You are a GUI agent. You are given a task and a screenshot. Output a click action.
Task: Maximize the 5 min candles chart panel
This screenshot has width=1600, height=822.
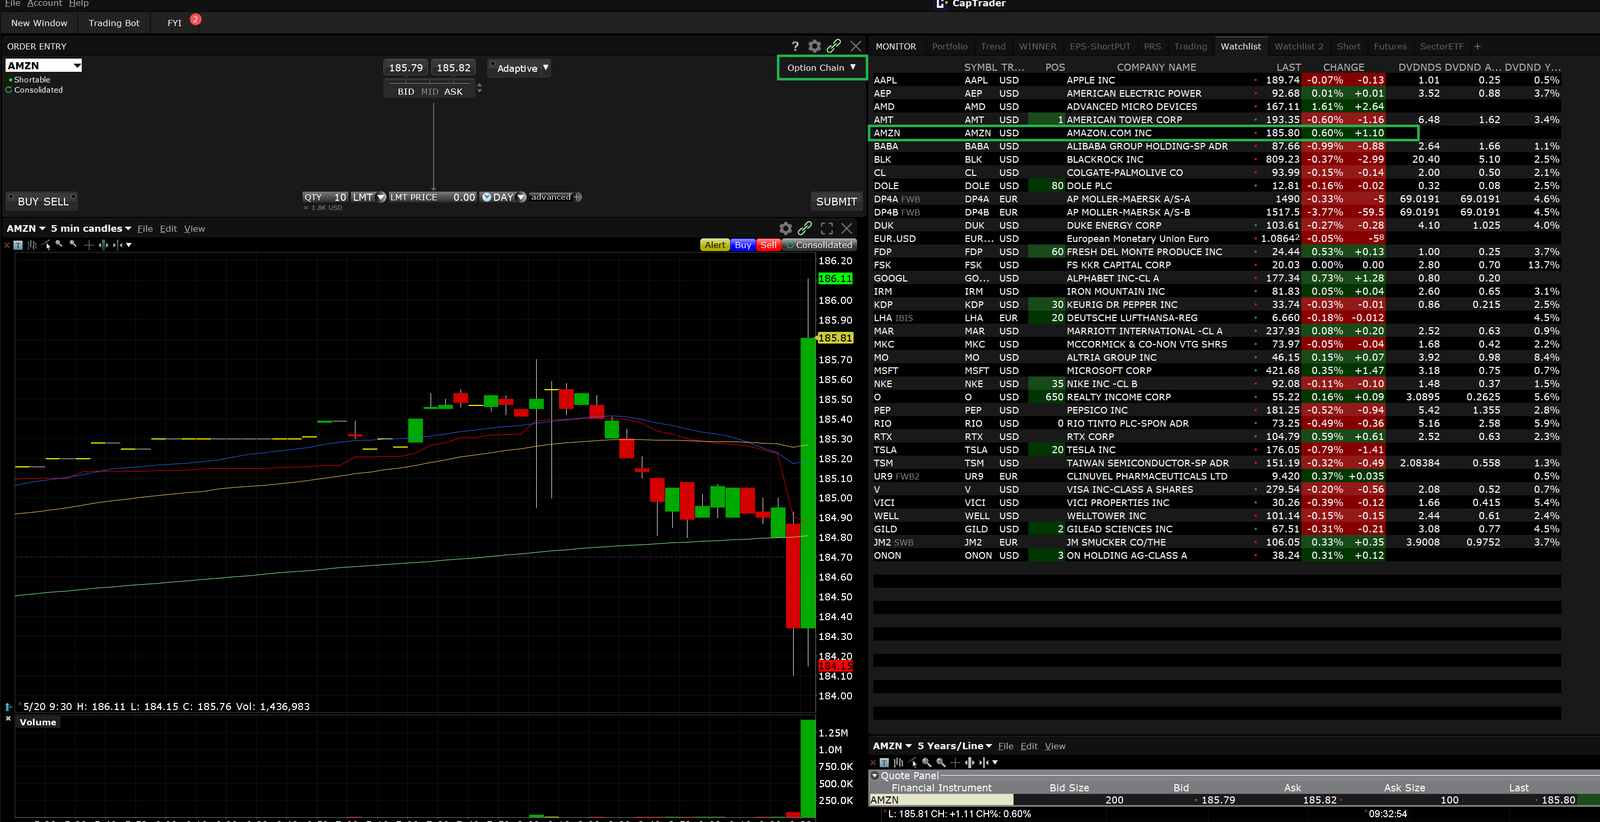click(827, 229)
